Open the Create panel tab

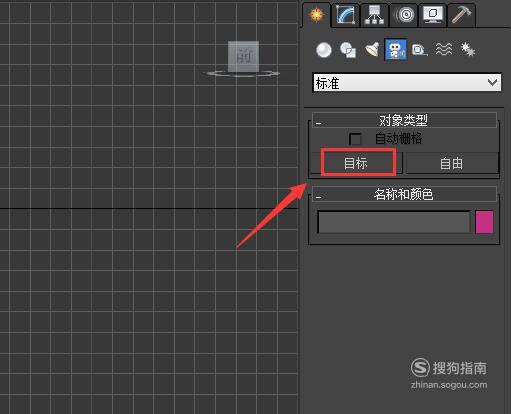(317, 15)
